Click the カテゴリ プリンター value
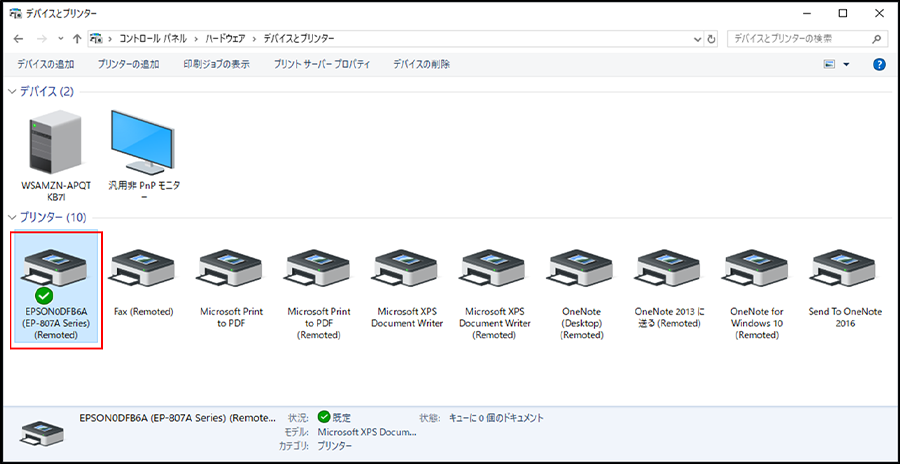Screen dimensions: 900x464 pyautogui.click(x=335, y=446)
